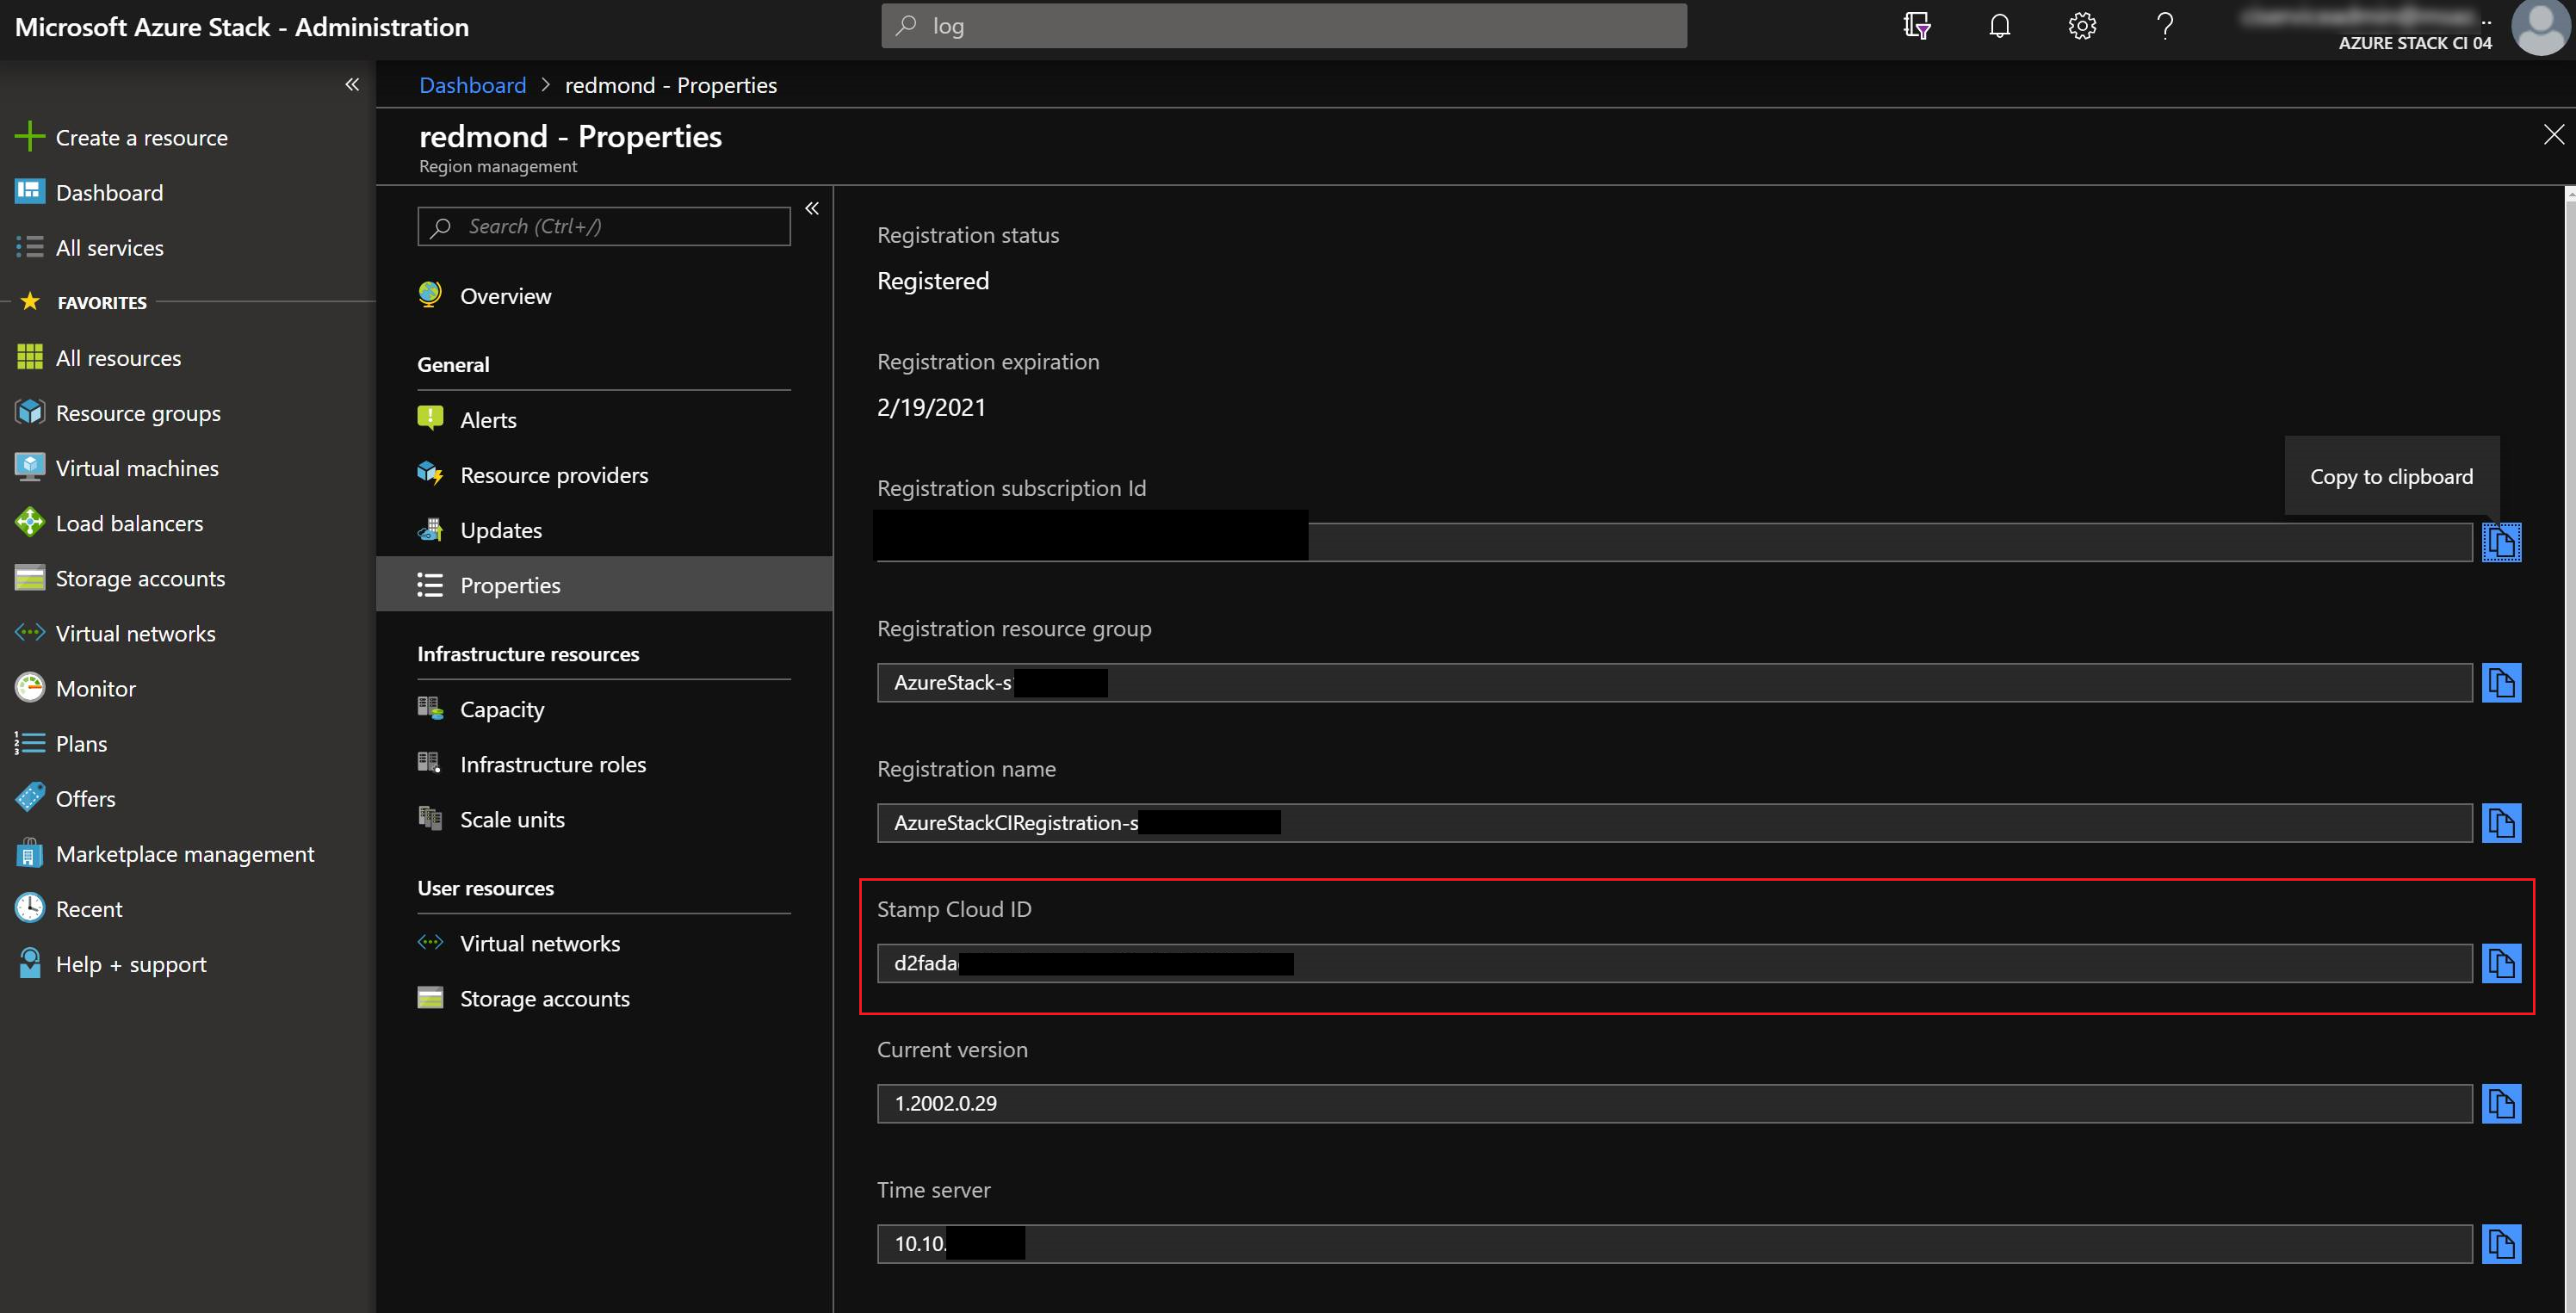Click the Virtual networks icon in User resources
Viewport: 2576px width, 1313px height.
click(x=432, y=941)
